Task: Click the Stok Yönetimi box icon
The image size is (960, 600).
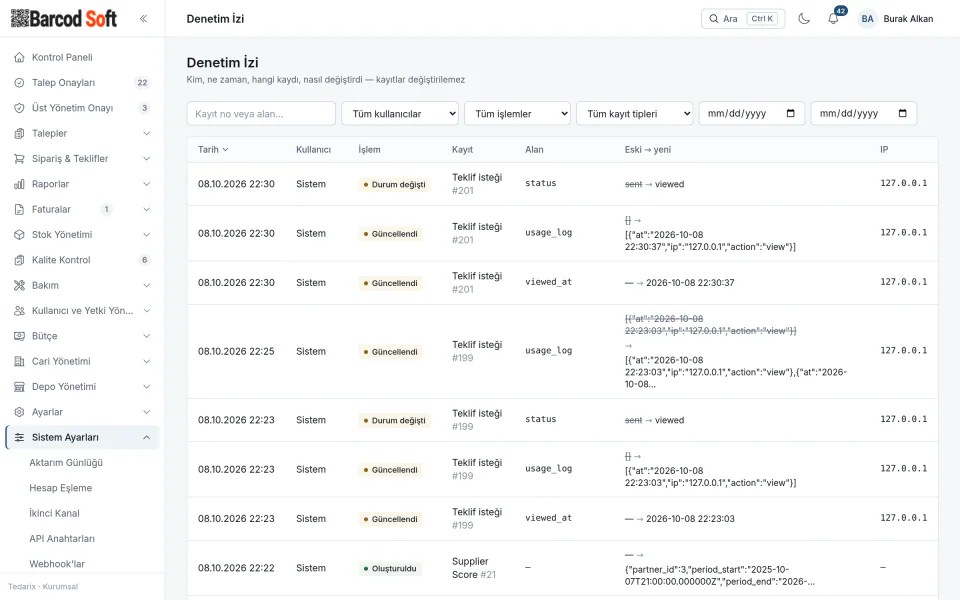Action: pyautogui.click(x=20, y=234)
